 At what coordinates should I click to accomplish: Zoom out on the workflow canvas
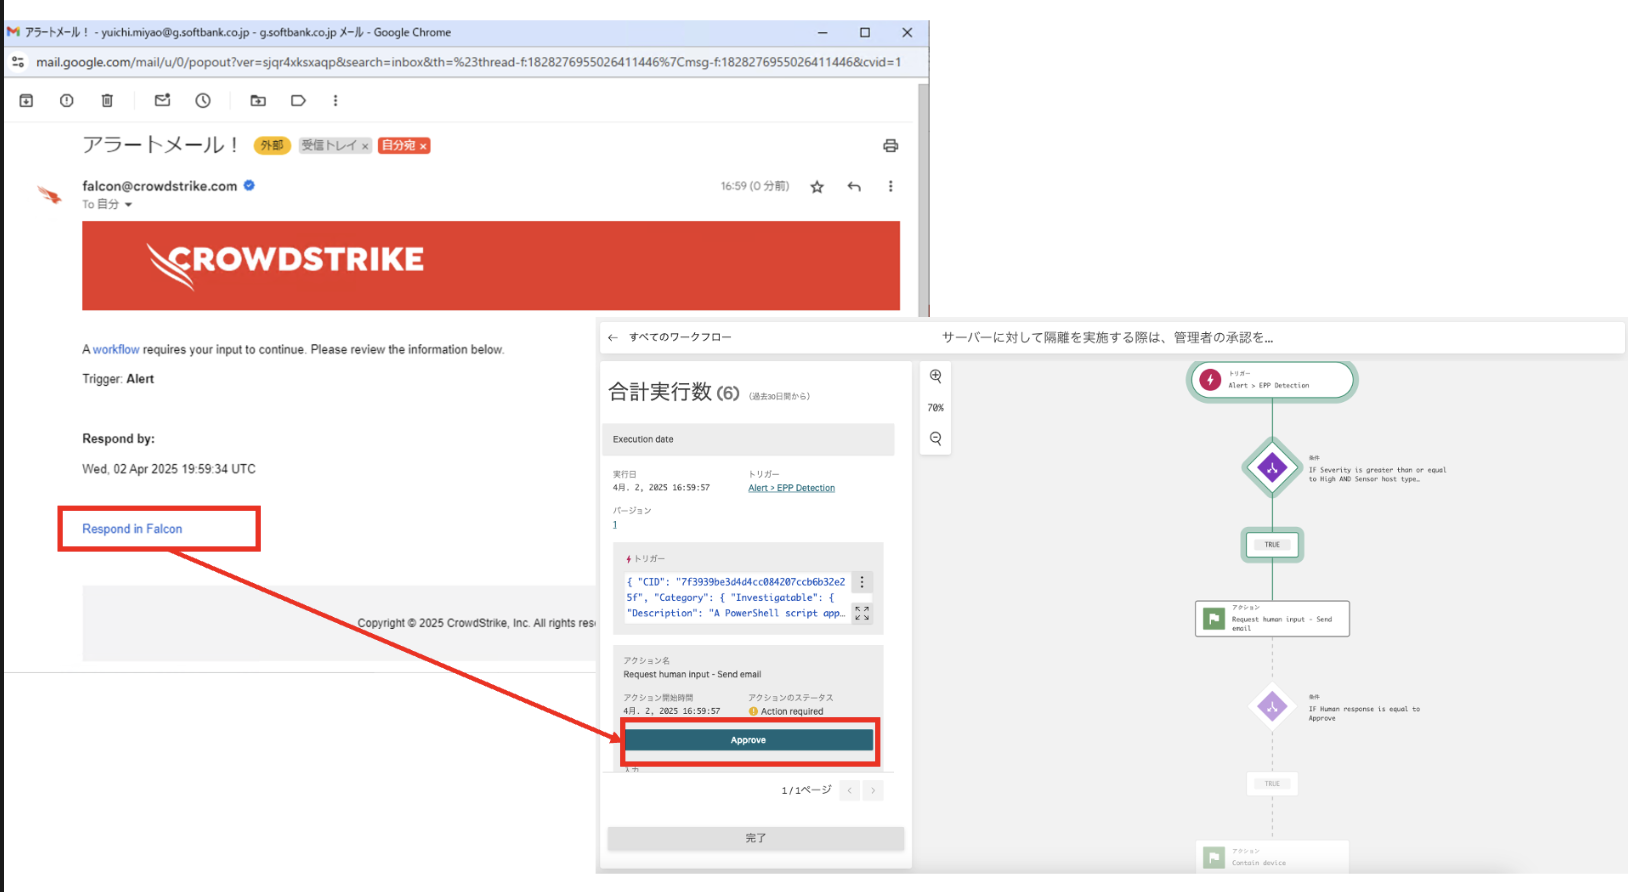935,438
